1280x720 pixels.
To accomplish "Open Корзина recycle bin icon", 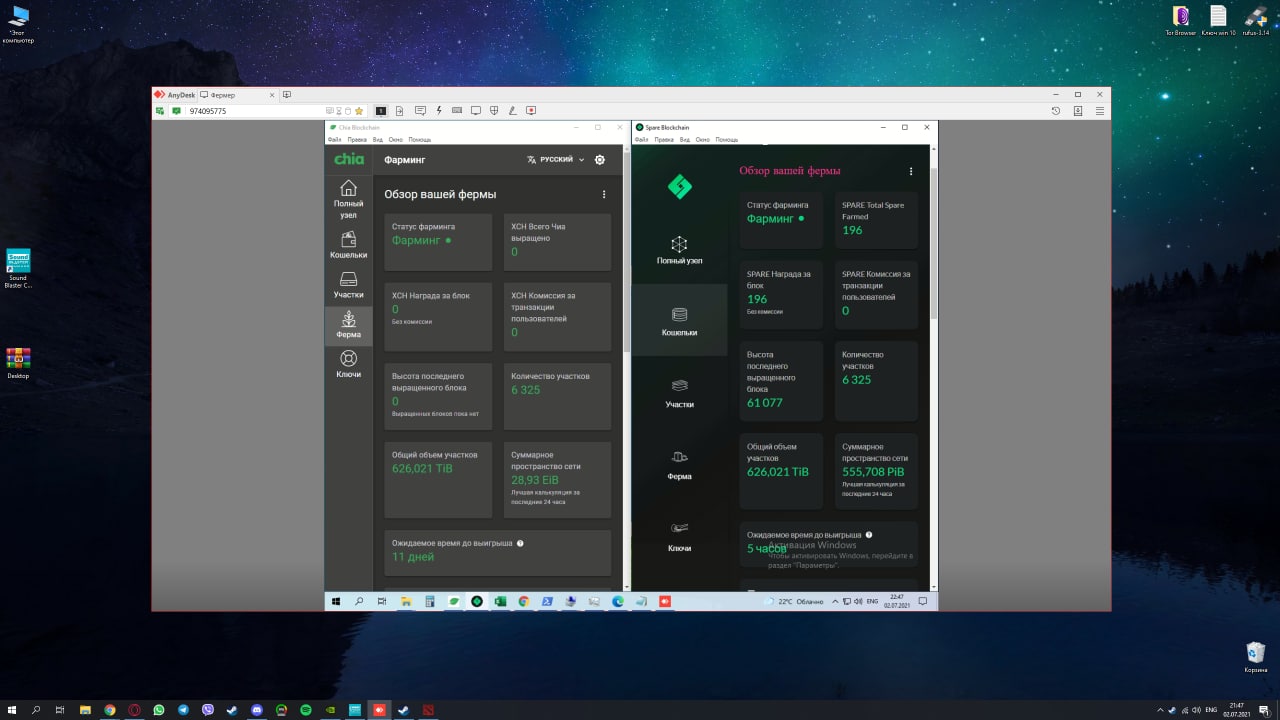I will [x=1255, y=656].
